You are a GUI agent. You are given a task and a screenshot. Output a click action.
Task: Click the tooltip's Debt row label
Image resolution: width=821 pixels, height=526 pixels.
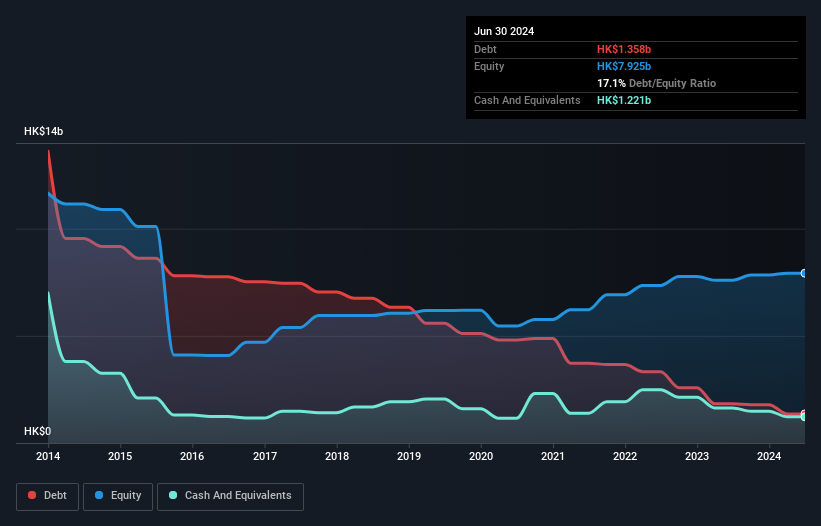[485, 49]
